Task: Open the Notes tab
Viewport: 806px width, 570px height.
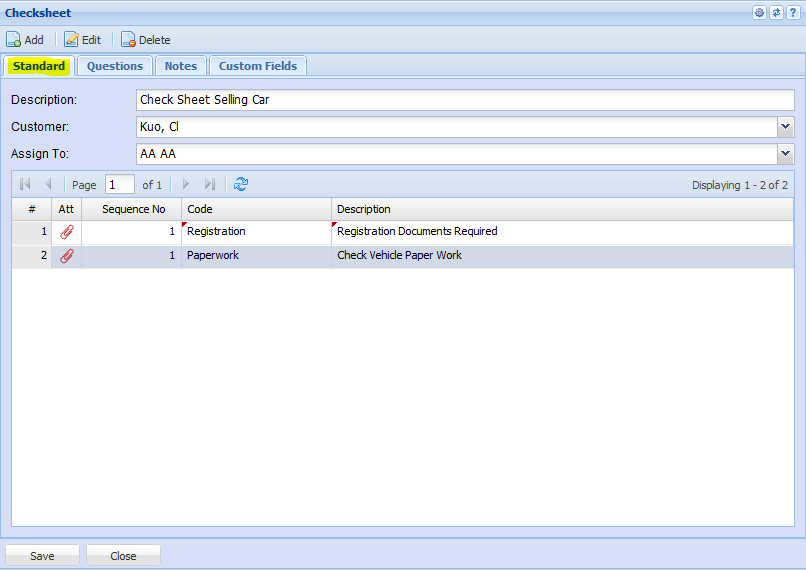Action: click(181, 66)
